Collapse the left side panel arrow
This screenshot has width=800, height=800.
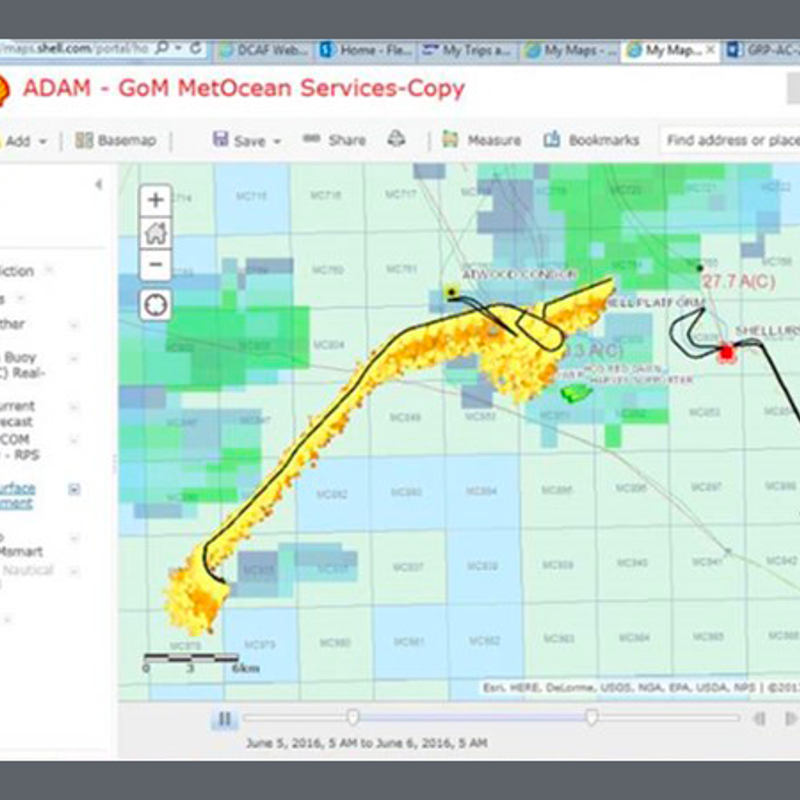coord(98,185)
